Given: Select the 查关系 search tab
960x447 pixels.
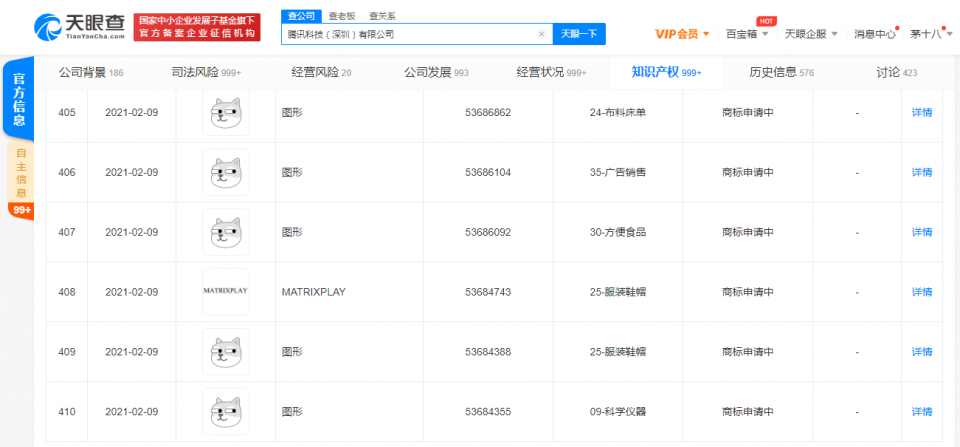Looking at the screenshot, I should (x=382, y=16).
